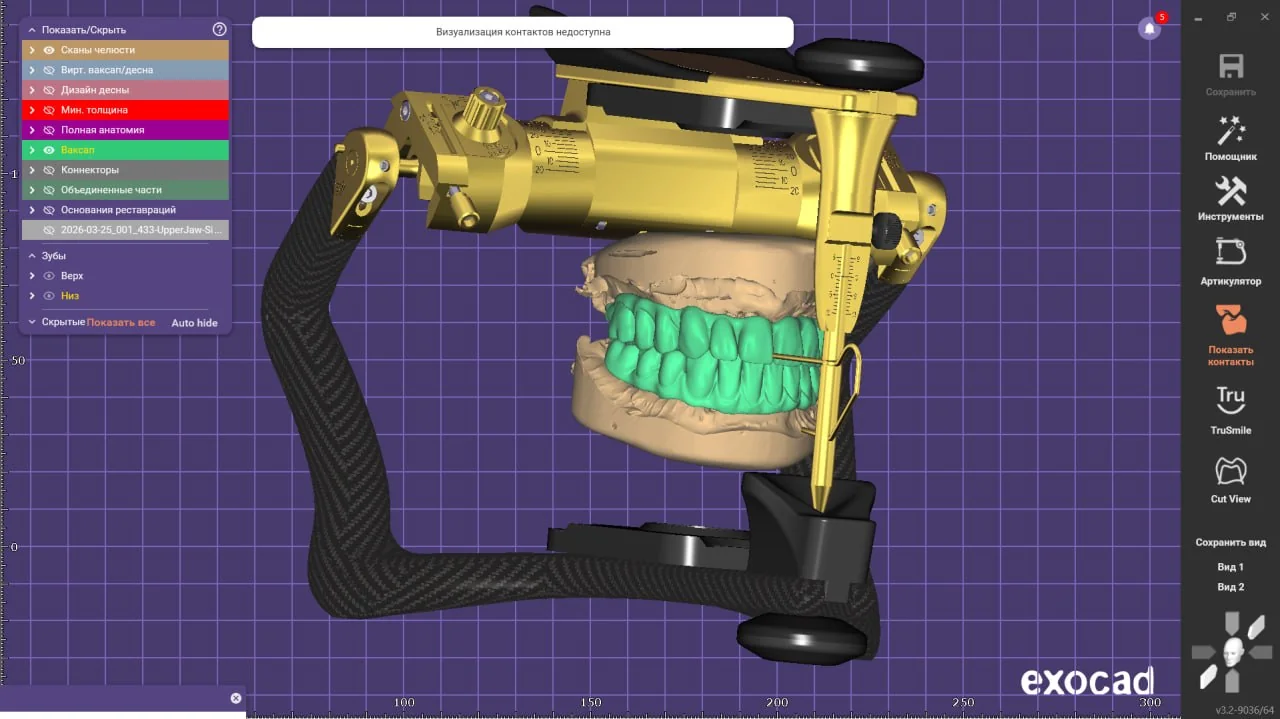This screenshot has width=1280, height=719.
Task: Click the Показать все link
Action: pyautogui.click(x=121, y=323)
